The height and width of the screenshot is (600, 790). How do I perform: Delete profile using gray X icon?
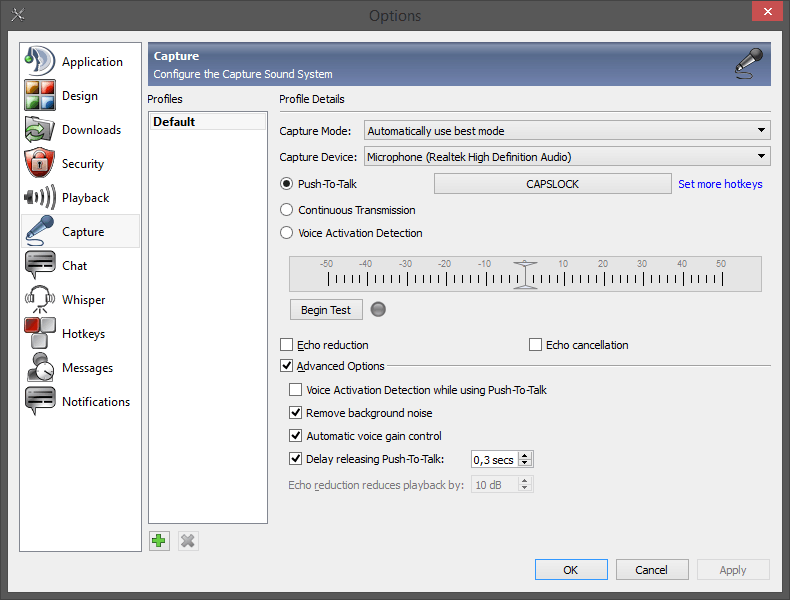pyautogui.click(x=188, y=541)
